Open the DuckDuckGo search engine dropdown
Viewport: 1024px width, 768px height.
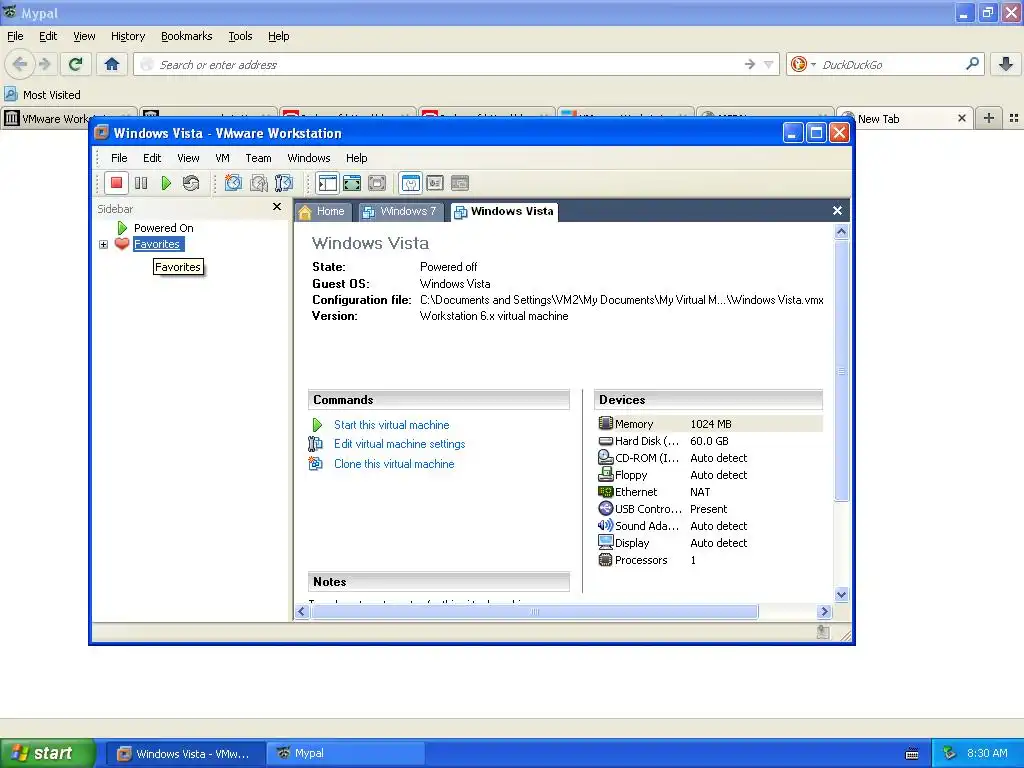(803, 65)
